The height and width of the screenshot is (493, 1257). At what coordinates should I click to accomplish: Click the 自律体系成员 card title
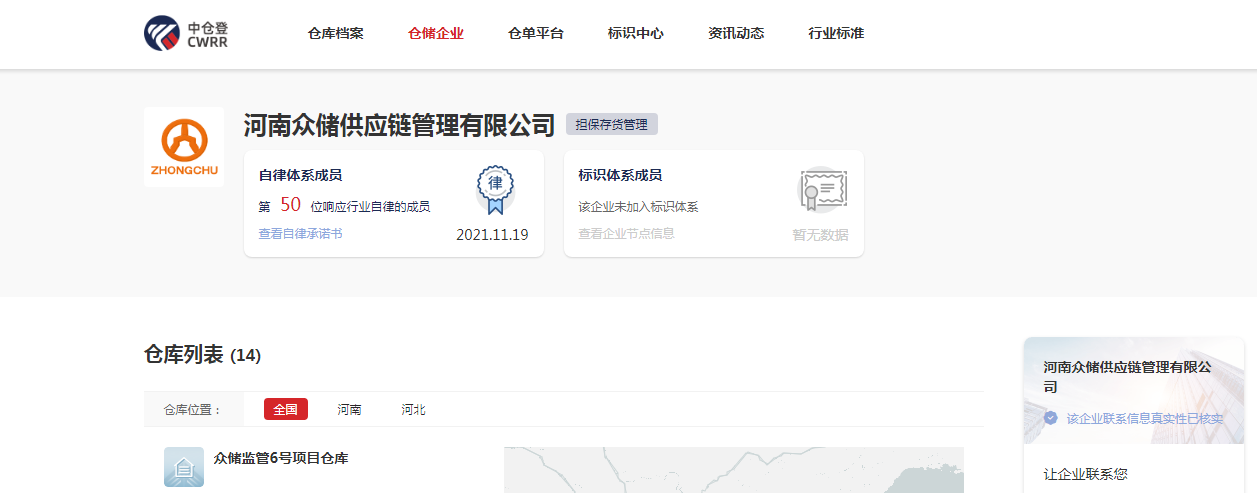pos(300,175)
